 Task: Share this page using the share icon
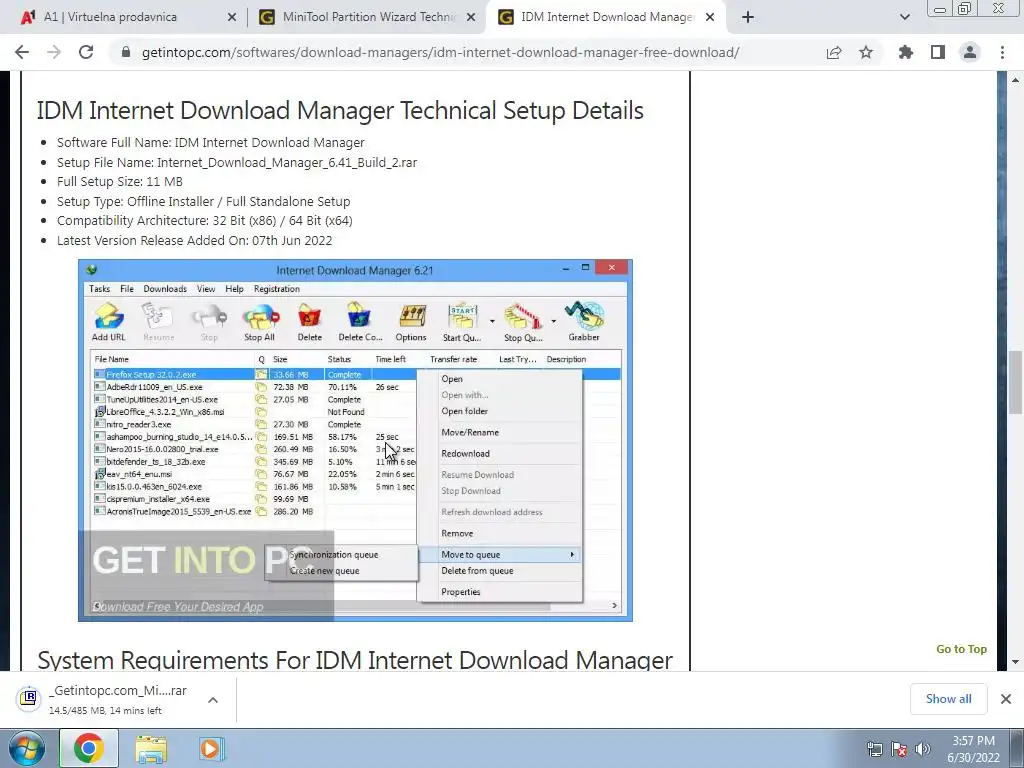[x=834, y=52]
